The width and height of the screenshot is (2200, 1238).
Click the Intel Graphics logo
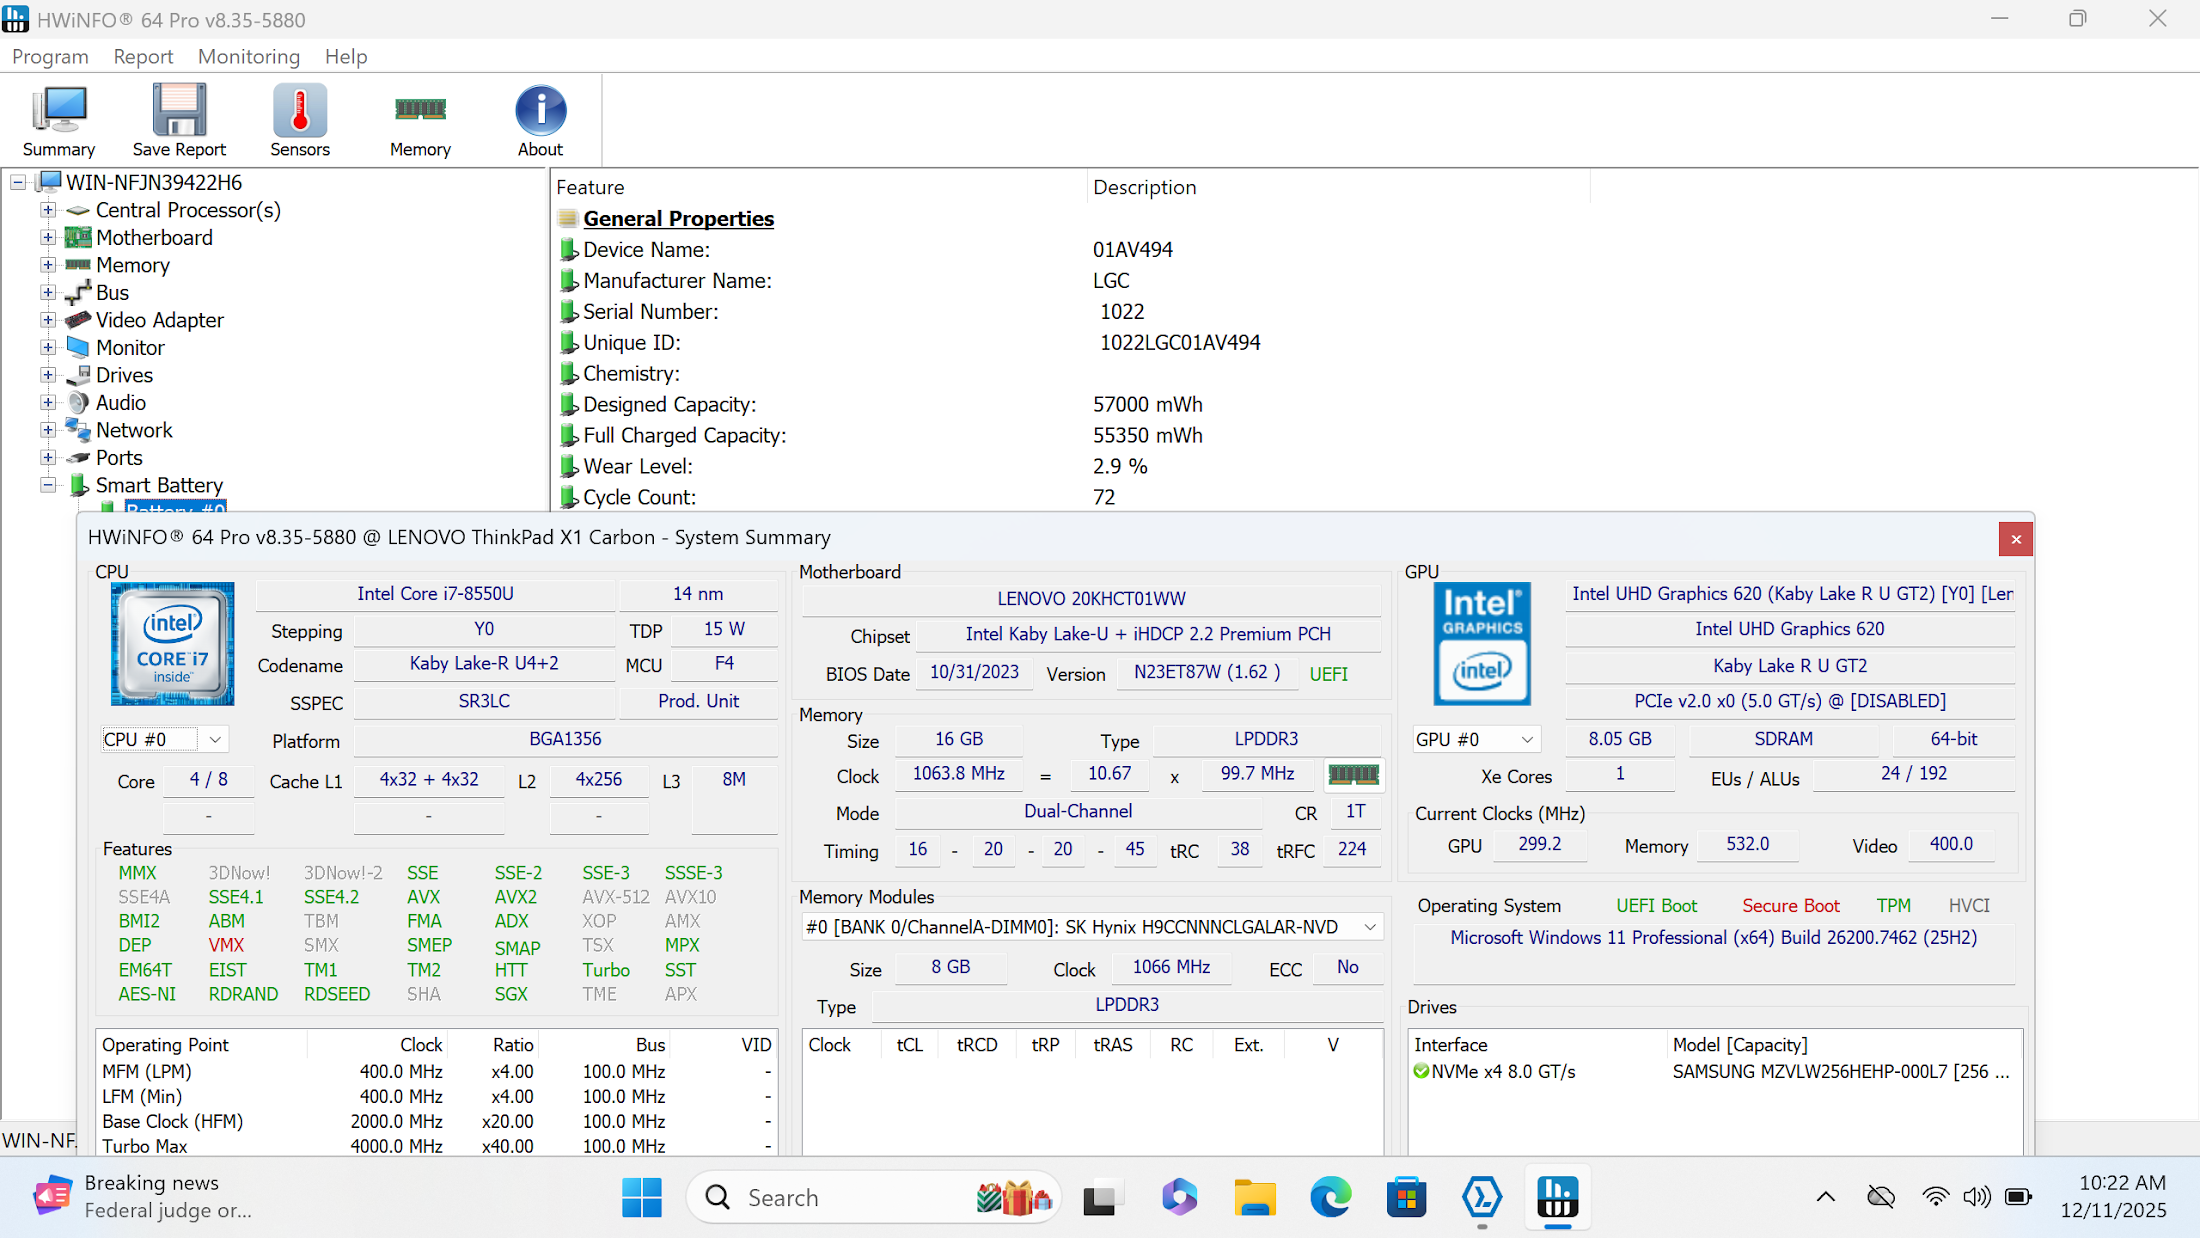(1482, 644)
